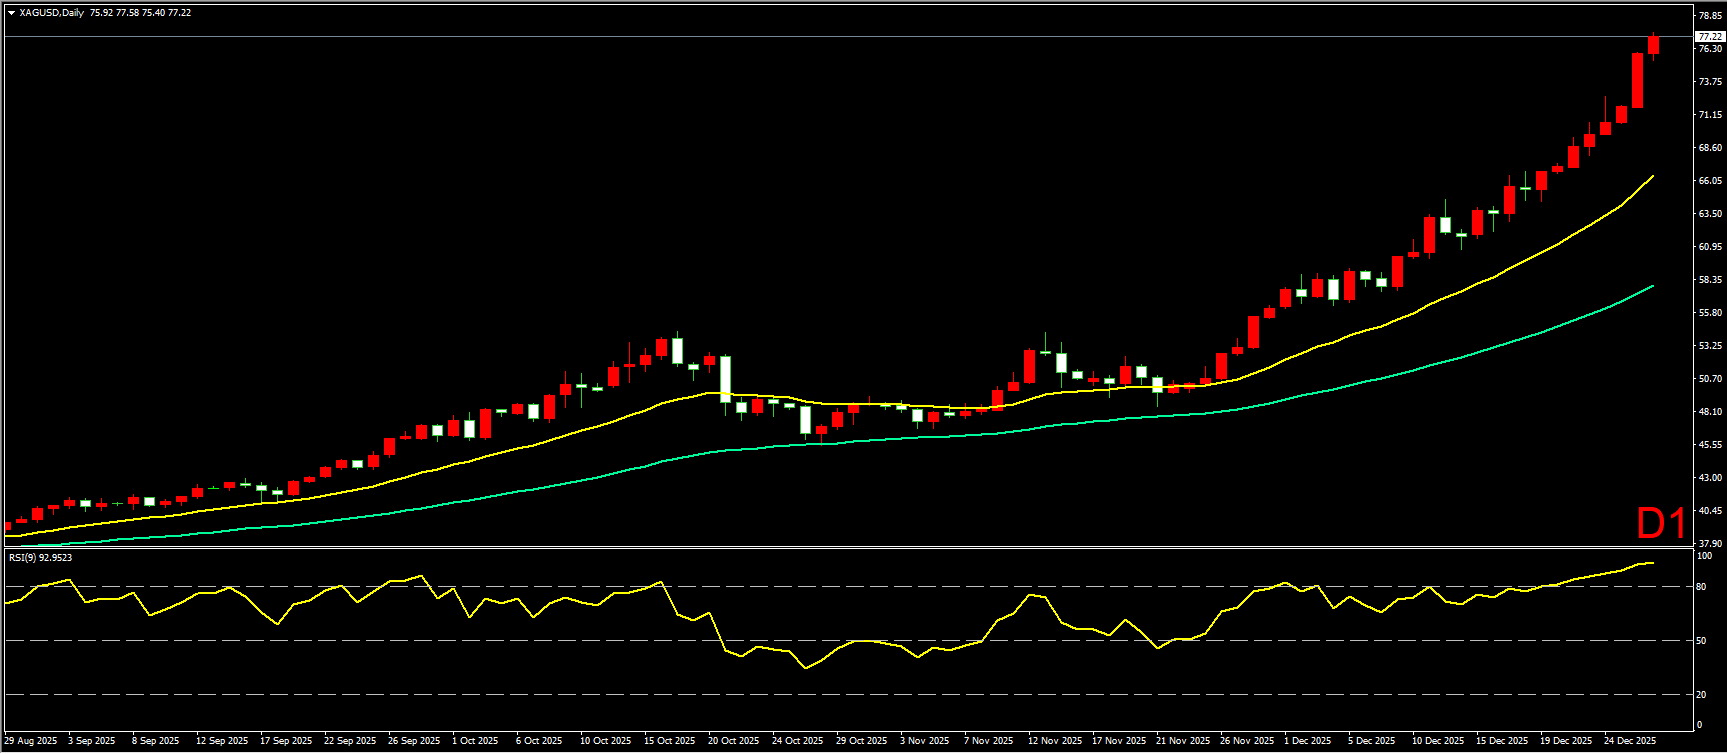Click the RSI scale value 80
1727x754 pixels.
[1701, 587]
